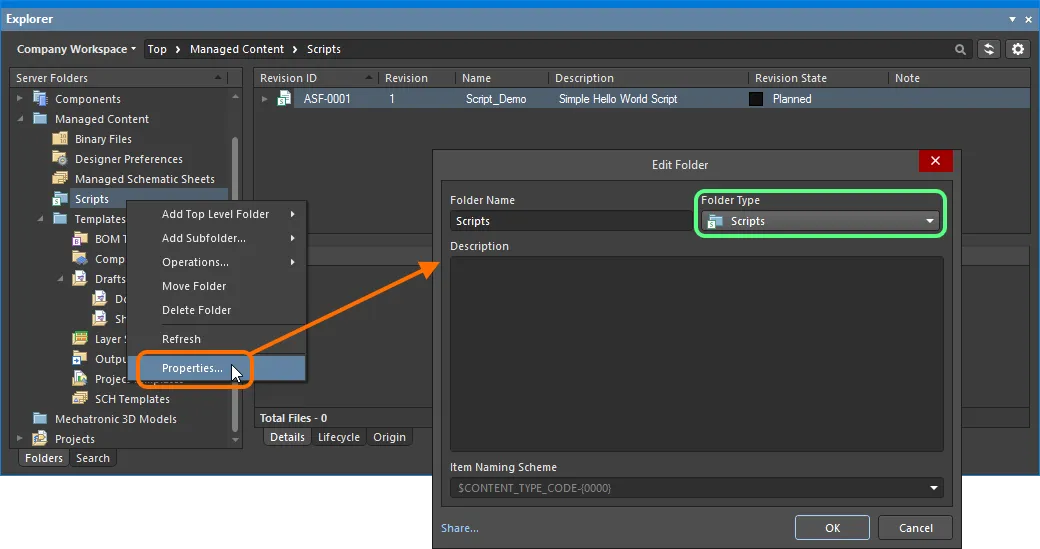Screen dimensions: 1040x549
Task: Expand the Components tree node
Action: (x=20, y=99)
